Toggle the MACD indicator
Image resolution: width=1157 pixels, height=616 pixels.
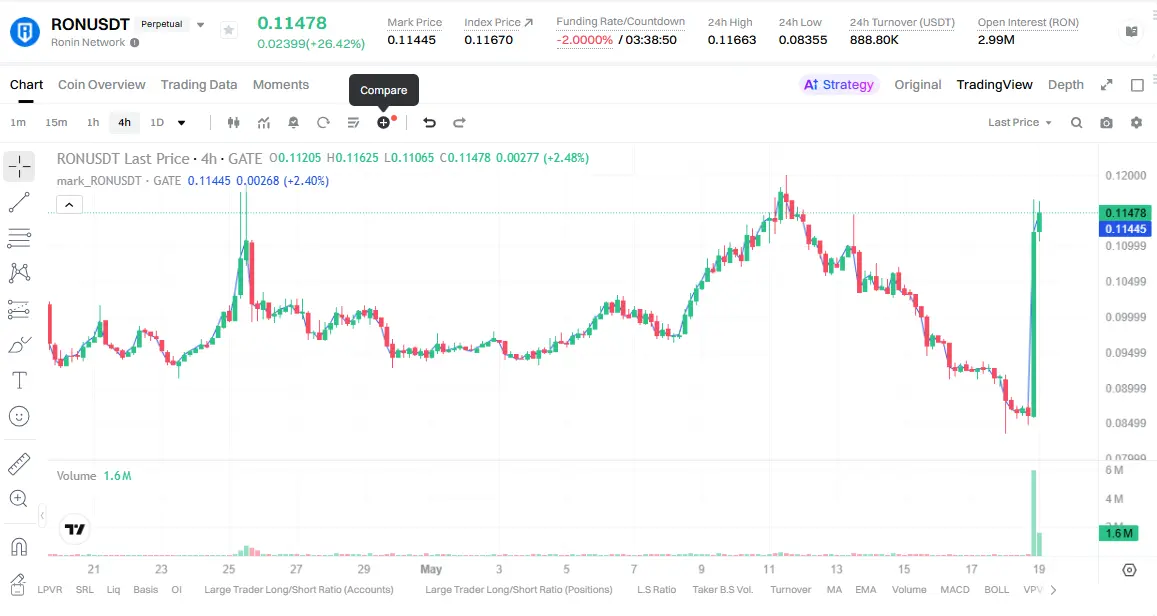(955, 589)
